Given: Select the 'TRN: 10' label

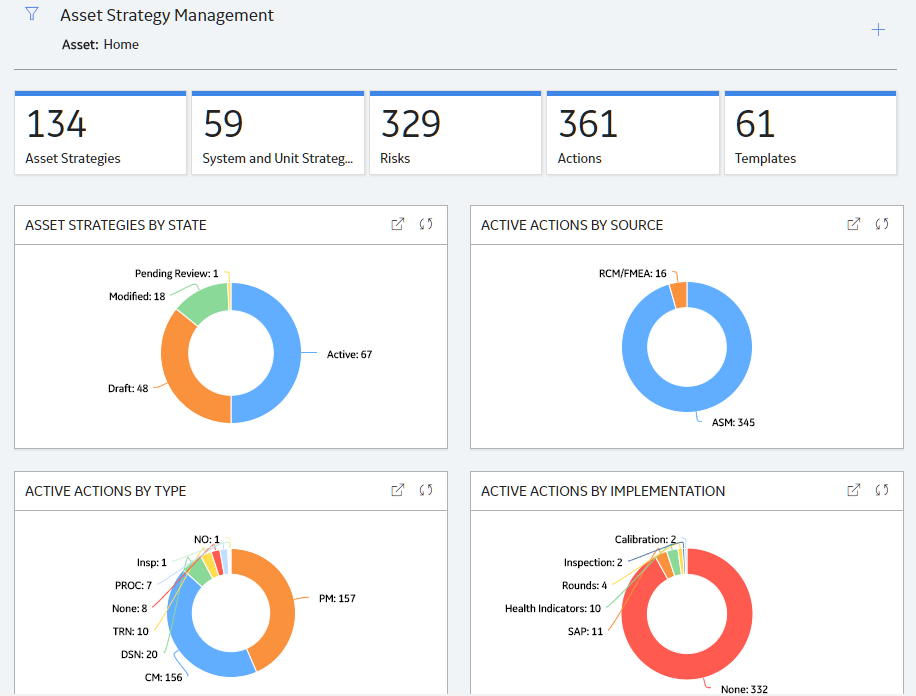Looking at the screenshot, I should tap(130, 631).
